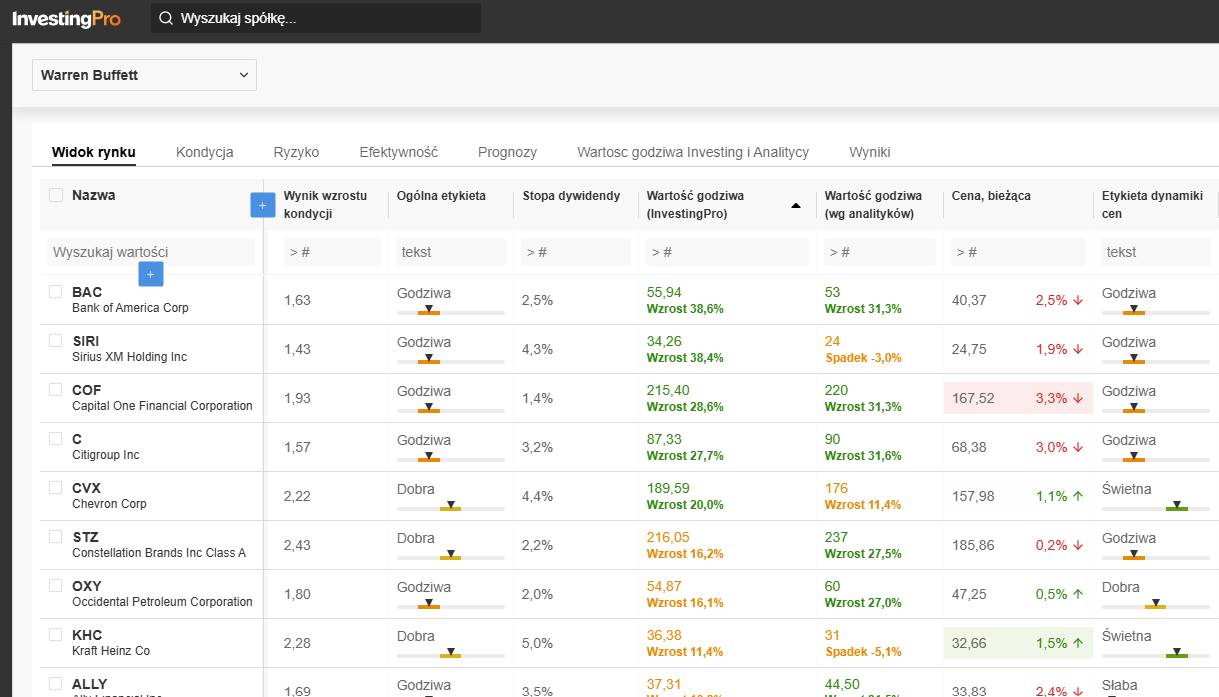The width and height of the screenshot is (1219, 697).
Task: Sort by the Cena, bieżąca column header
Action: (x=991, y=196)
